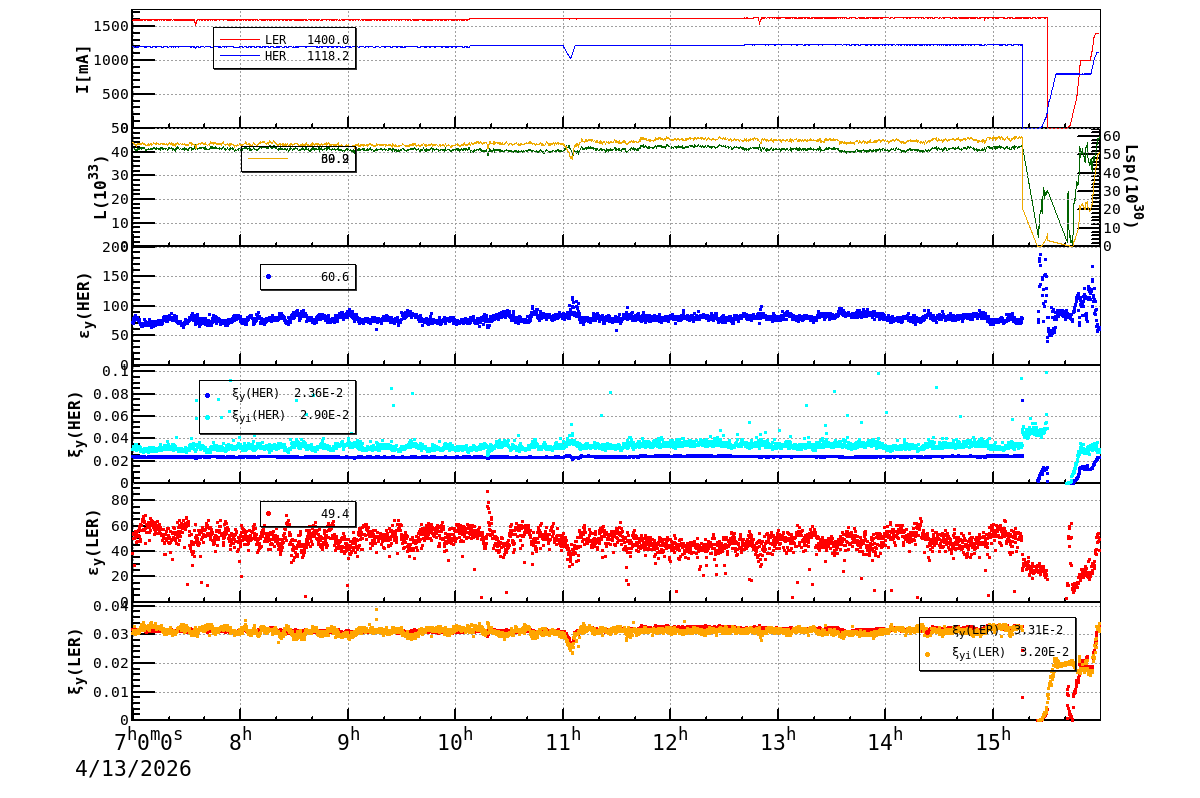Click the 8h time axis label
Screen dimensions: 1200x798
click(x=241, y=742)
